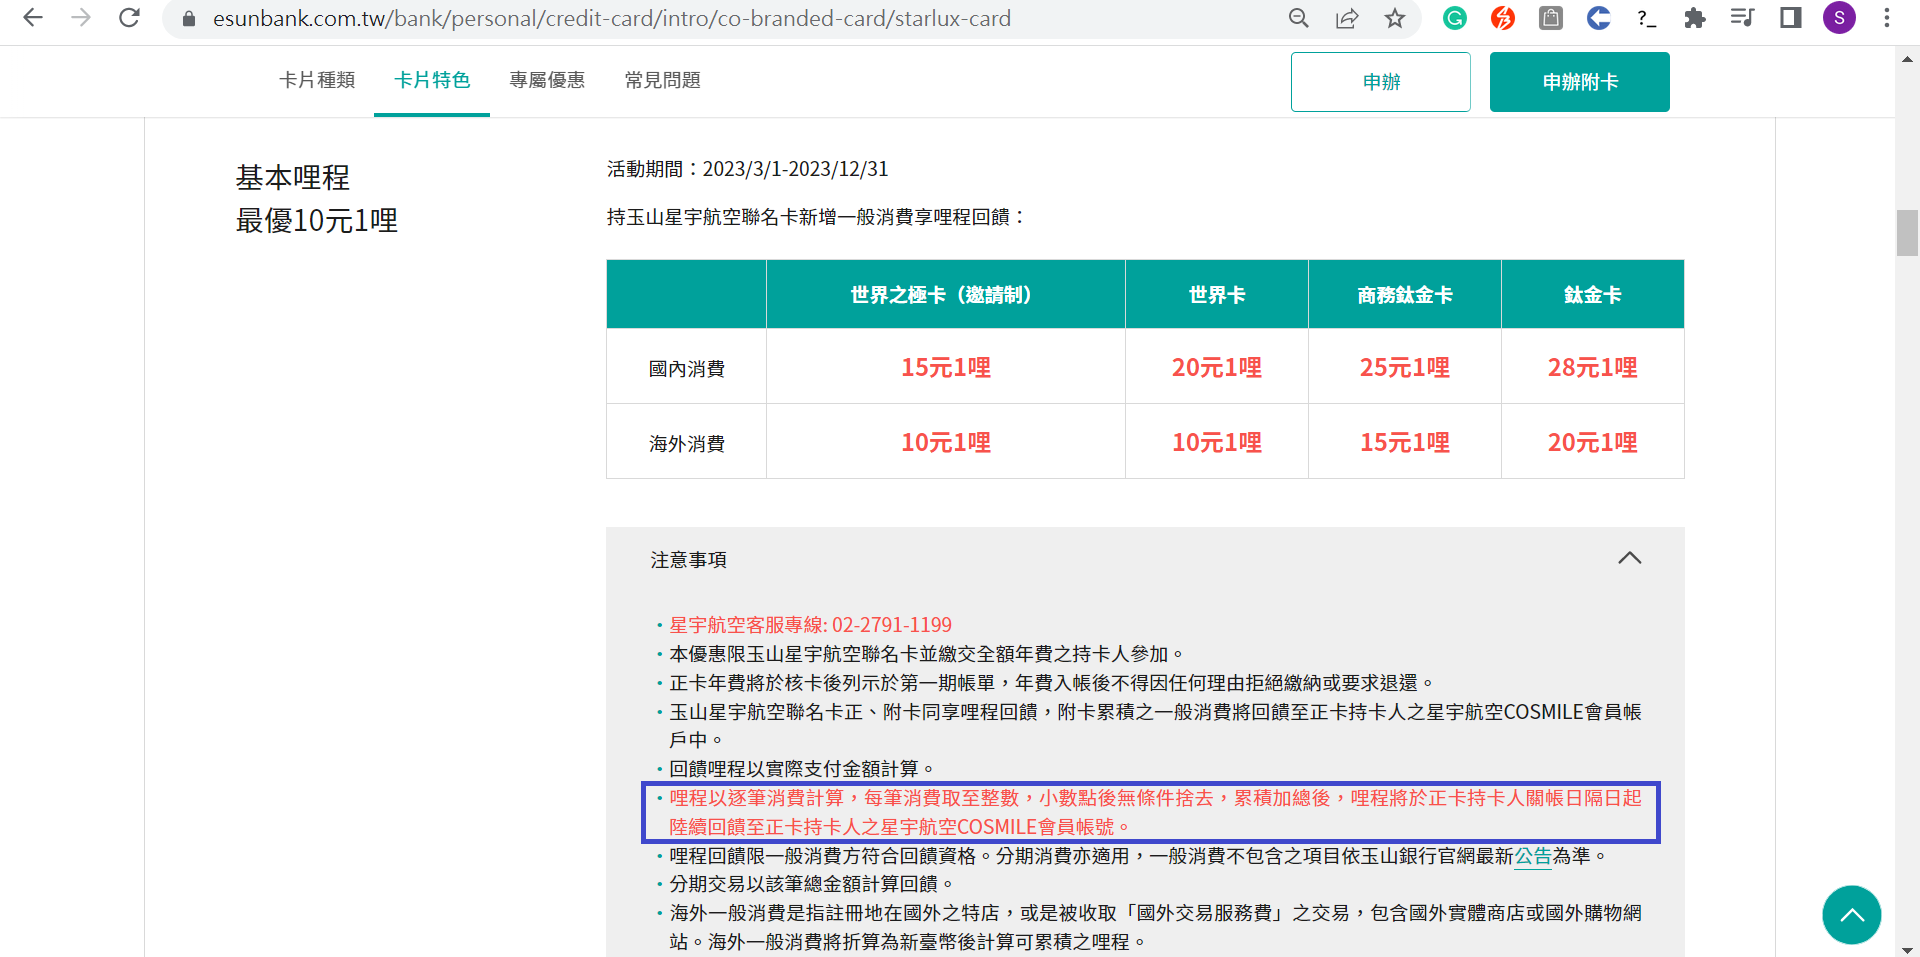Click the 世界卡 海外消費 10元1哩 cell
Screen dimensions: 1920x957
(1217, 442)
